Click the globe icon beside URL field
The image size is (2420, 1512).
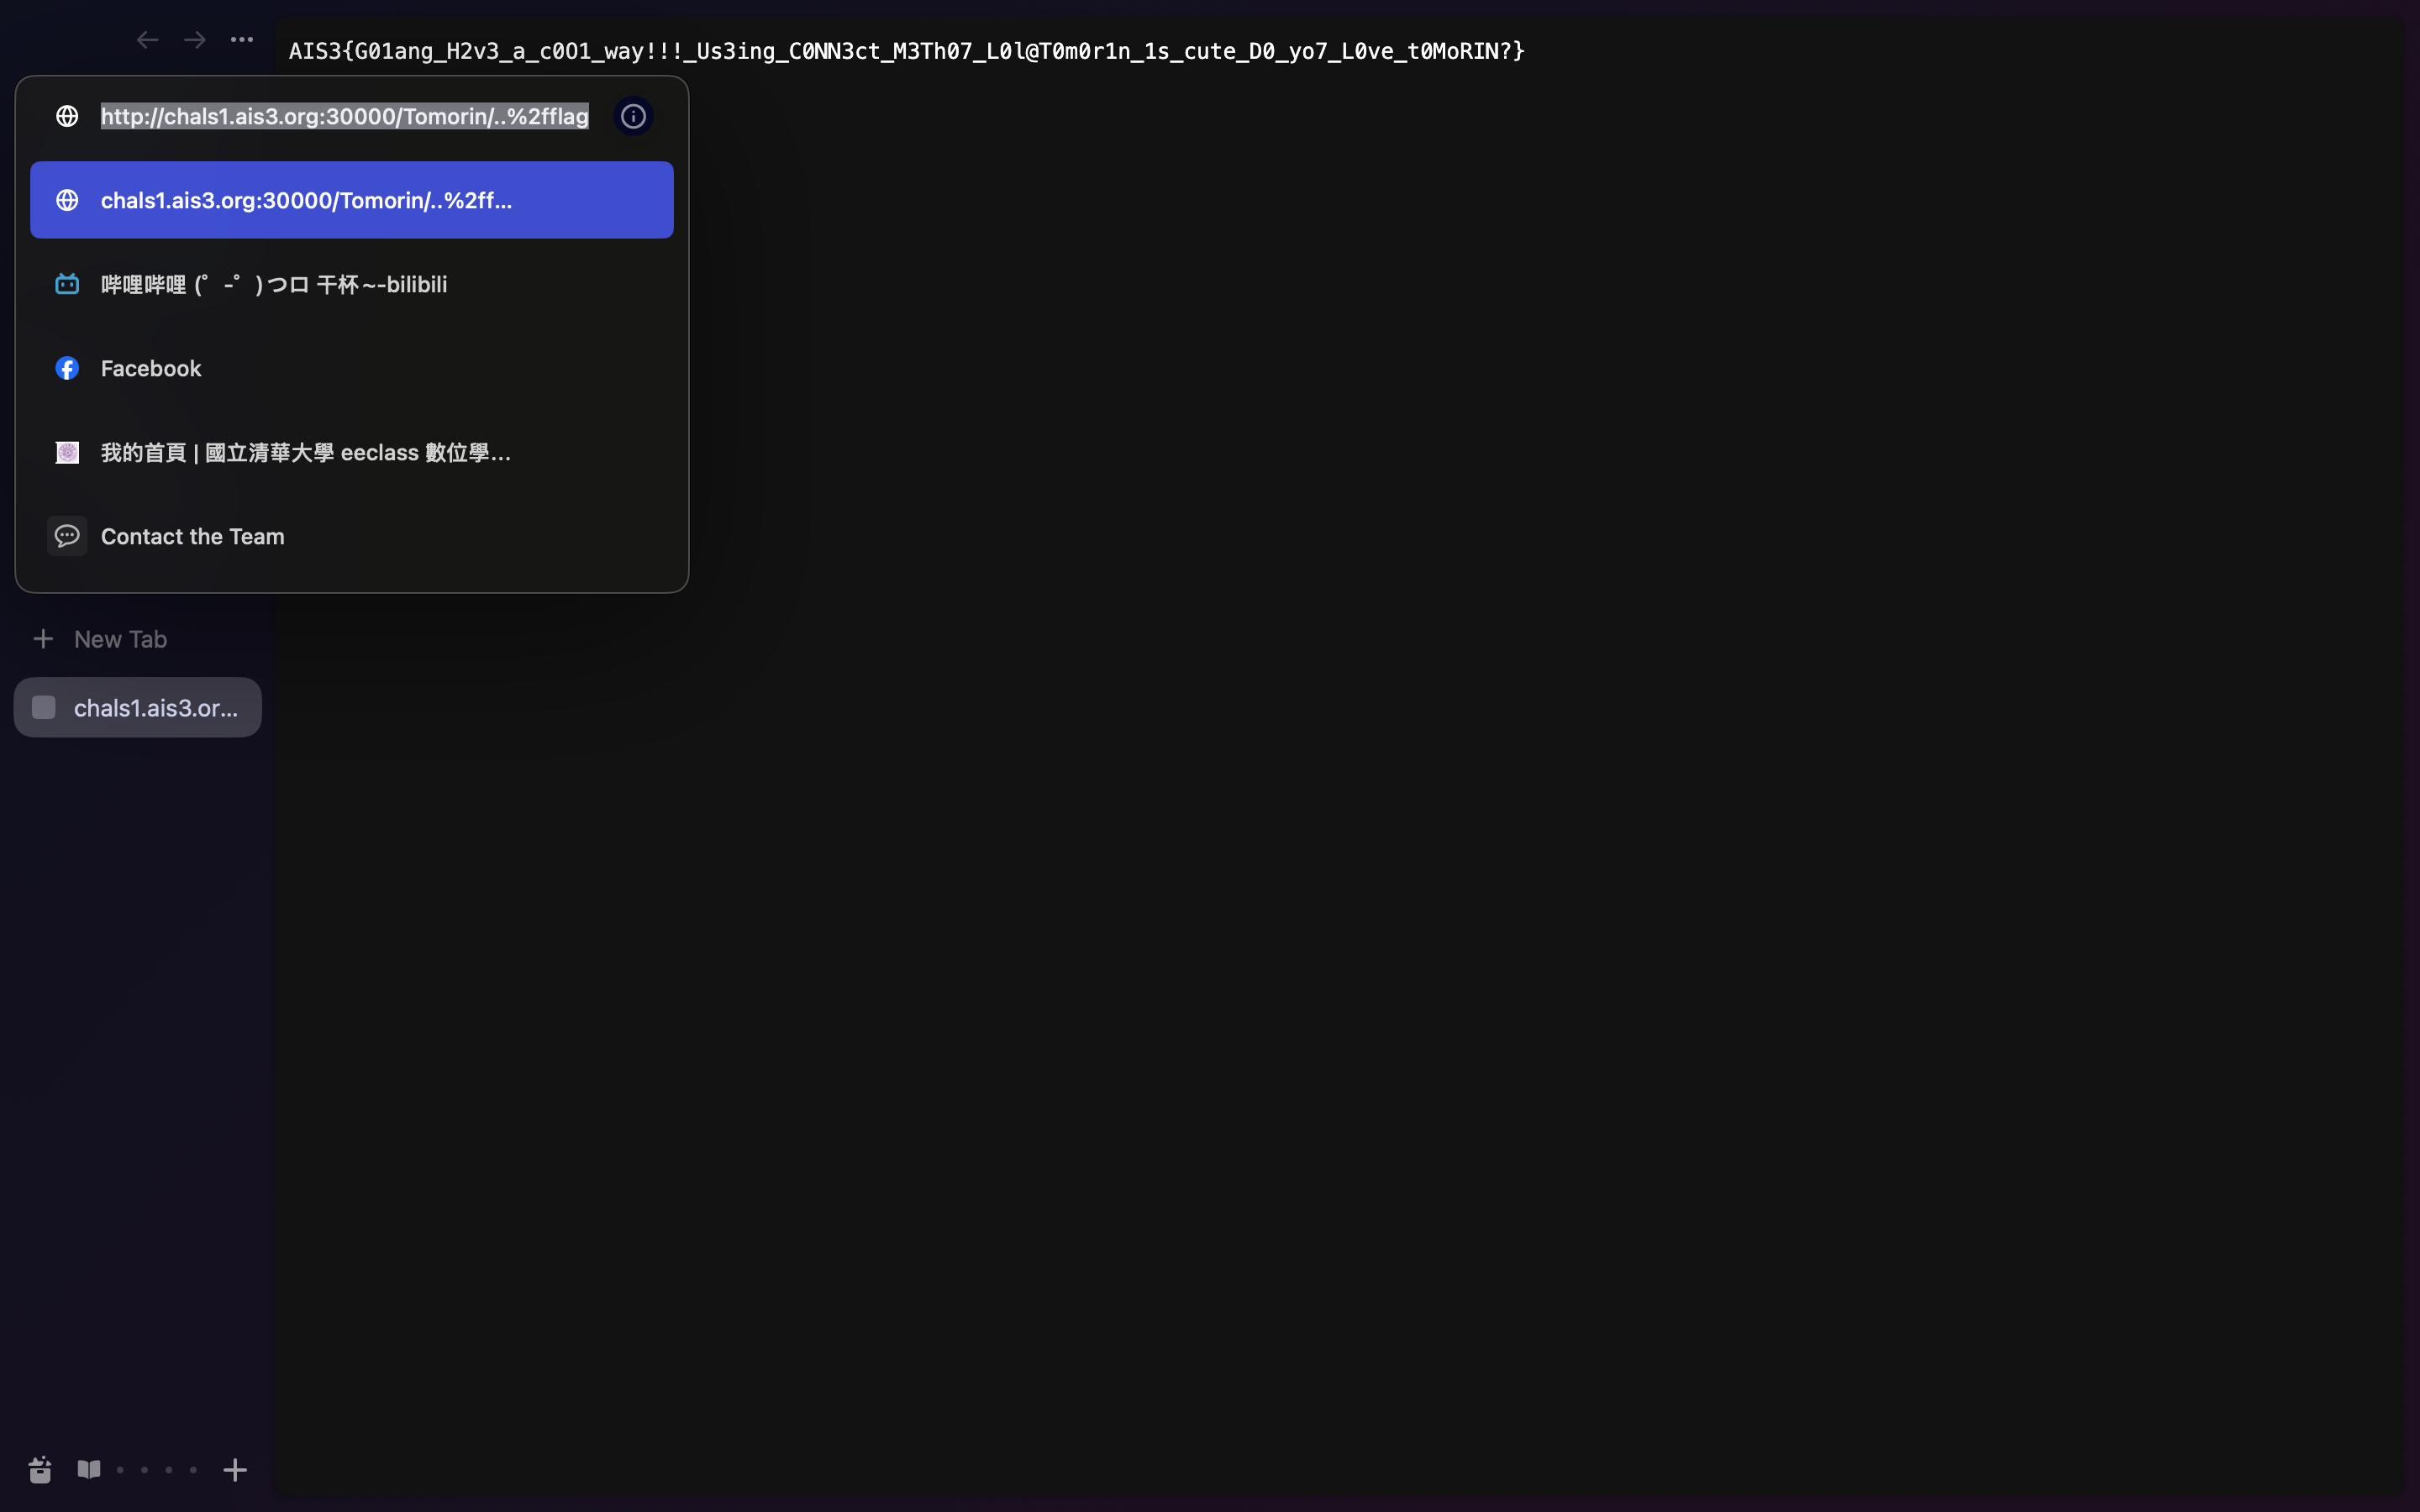click(67, 116)
